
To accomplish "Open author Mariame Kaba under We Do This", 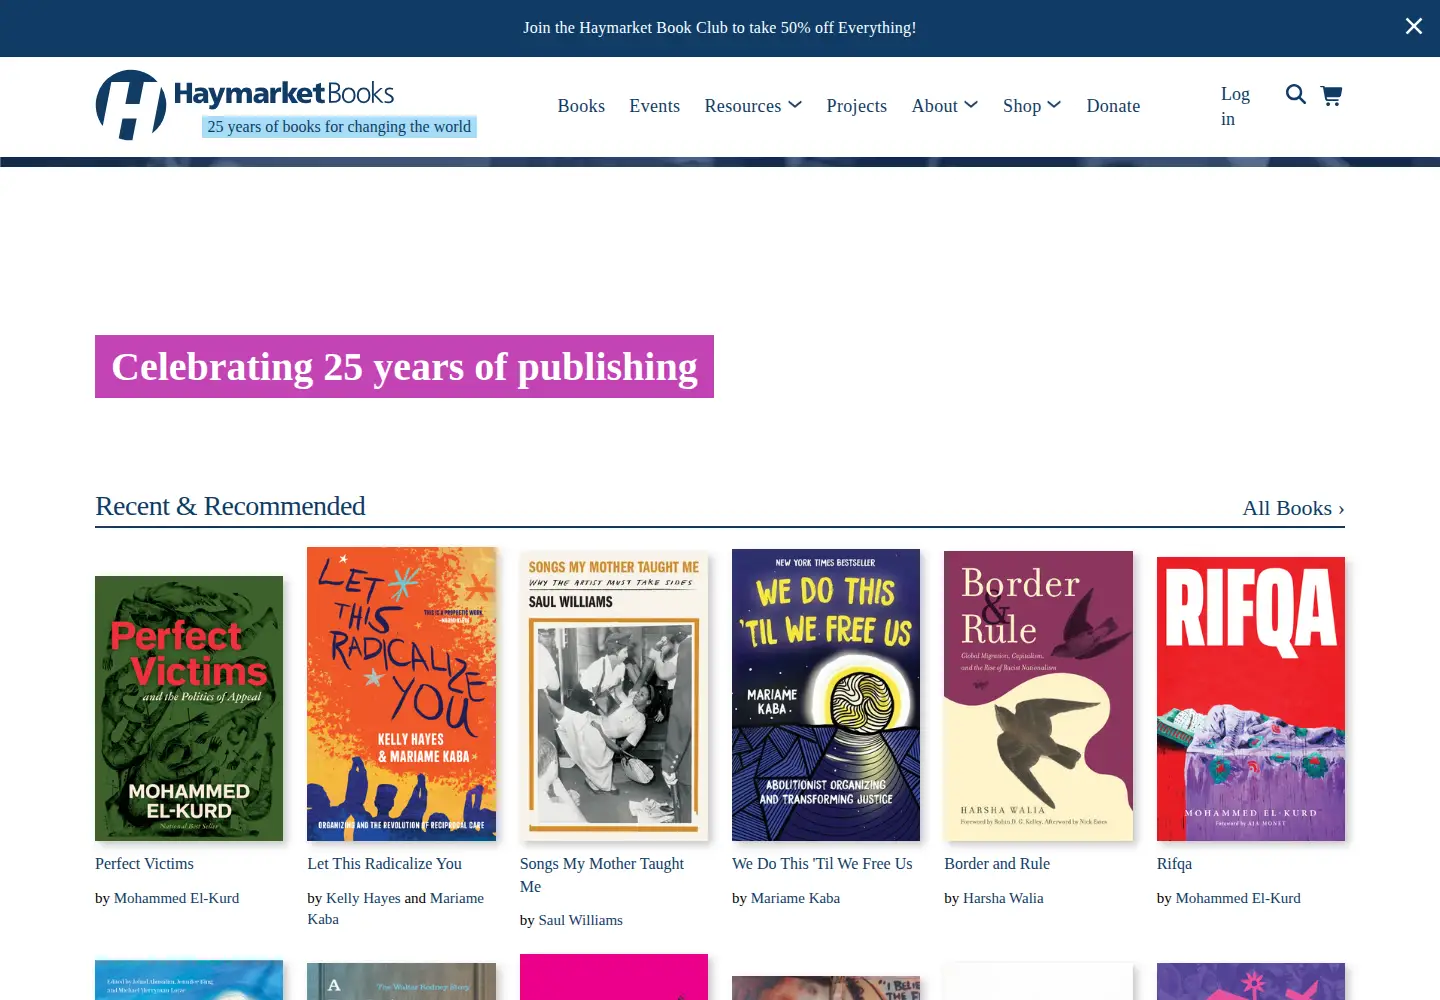I will [x=795, y=898].
